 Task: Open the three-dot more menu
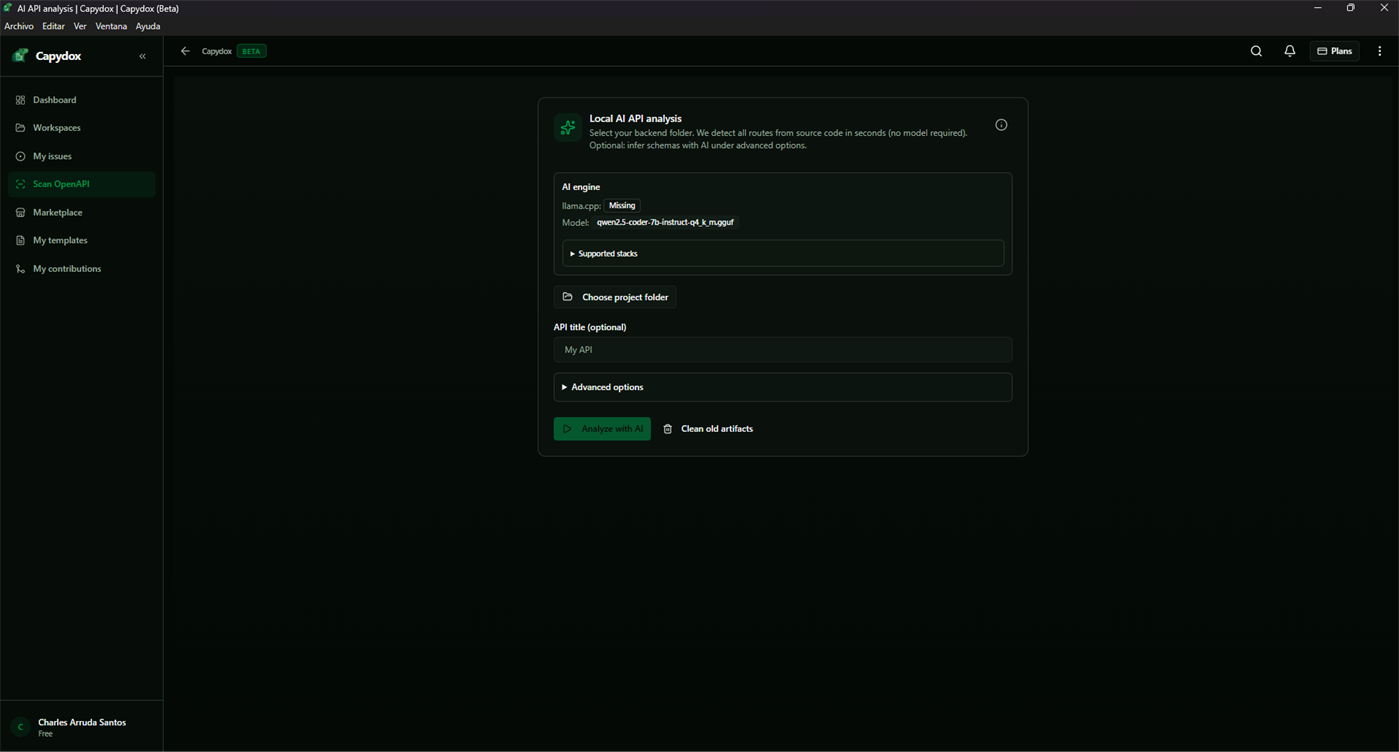coord(1380,51)
